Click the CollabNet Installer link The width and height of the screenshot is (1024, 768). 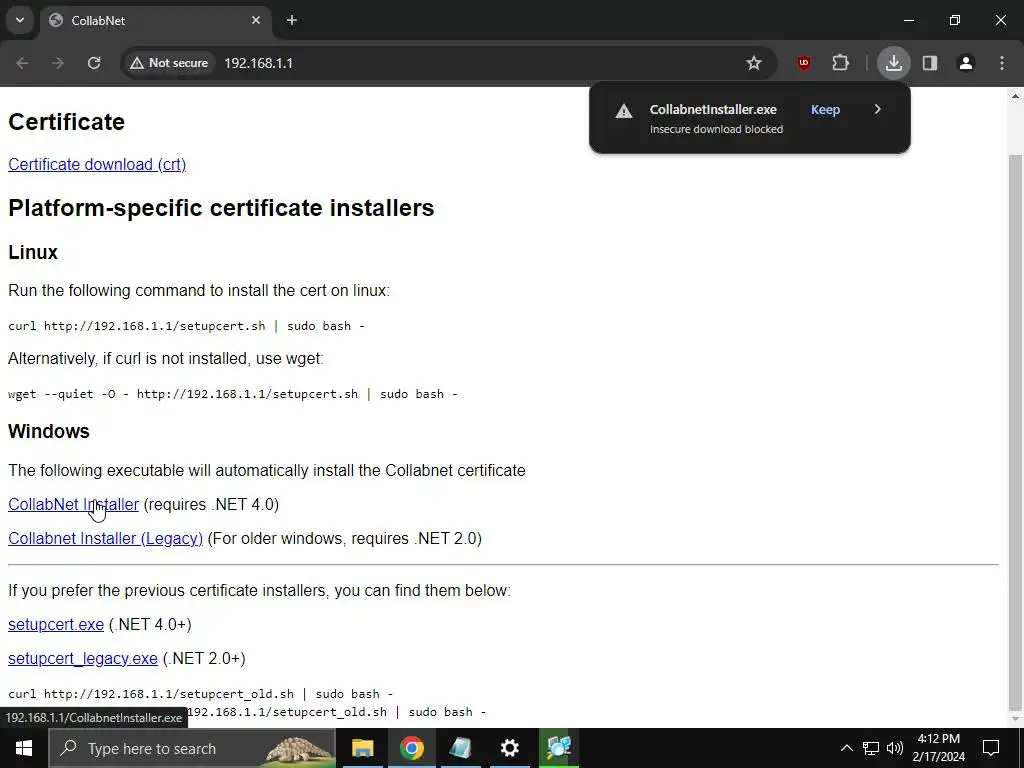pos(73,504)
